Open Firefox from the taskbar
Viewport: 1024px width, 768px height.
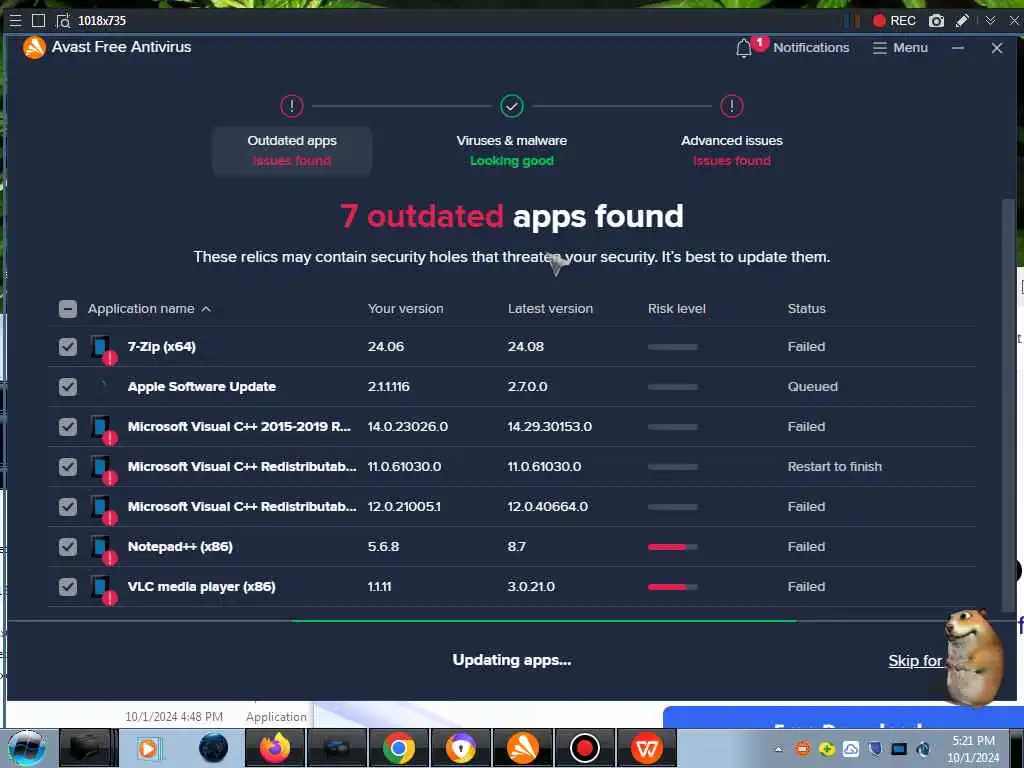coord(275,748)
